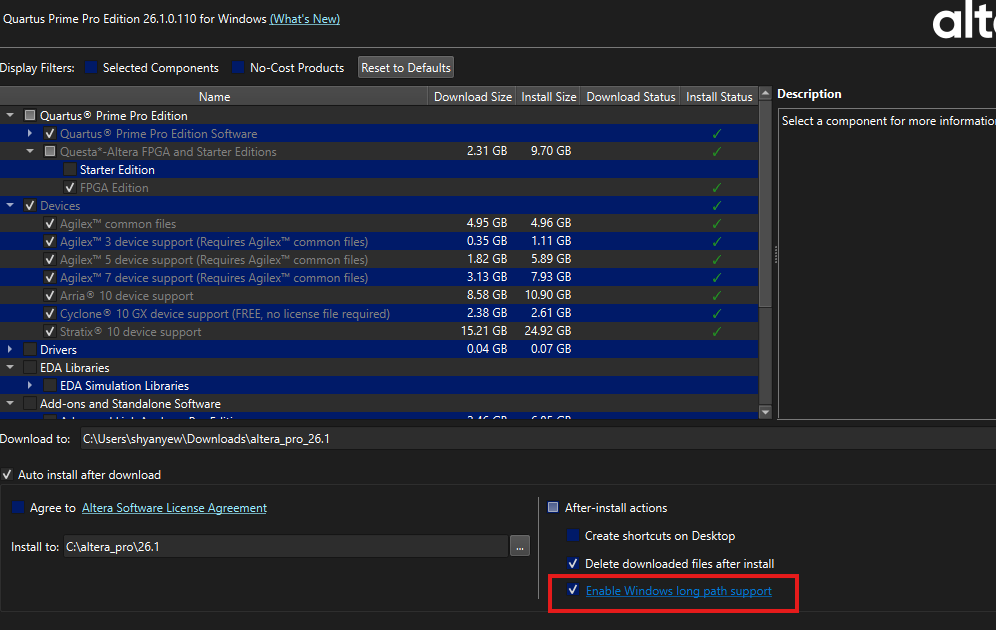This screenshot has height=630, width=996.
Task: Uncheck Arria 10 device support
Action: coord(50,295)
